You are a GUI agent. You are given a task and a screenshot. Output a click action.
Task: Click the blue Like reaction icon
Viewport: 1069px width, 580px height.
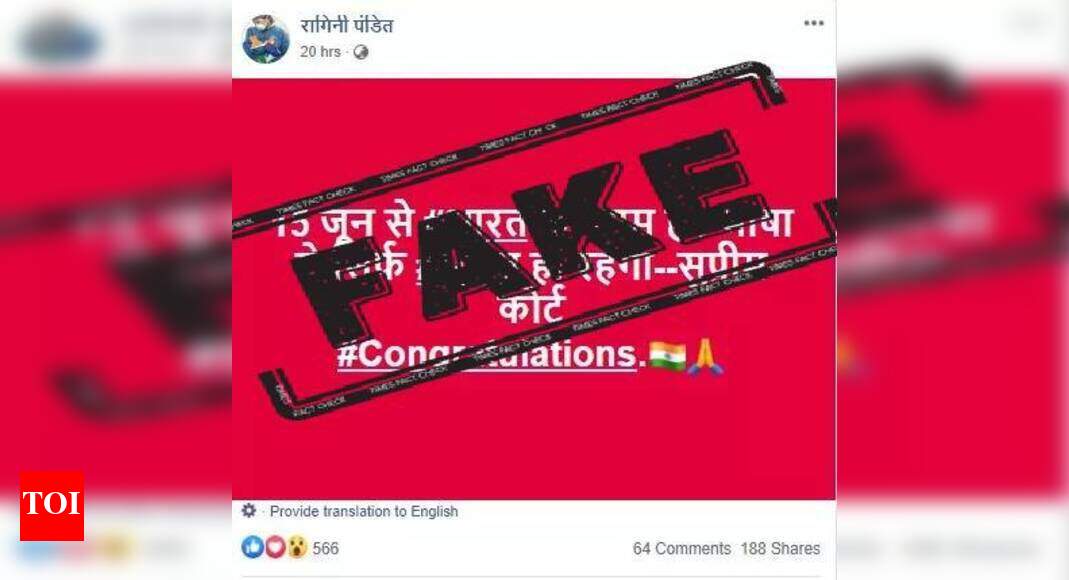click(252, 547)
